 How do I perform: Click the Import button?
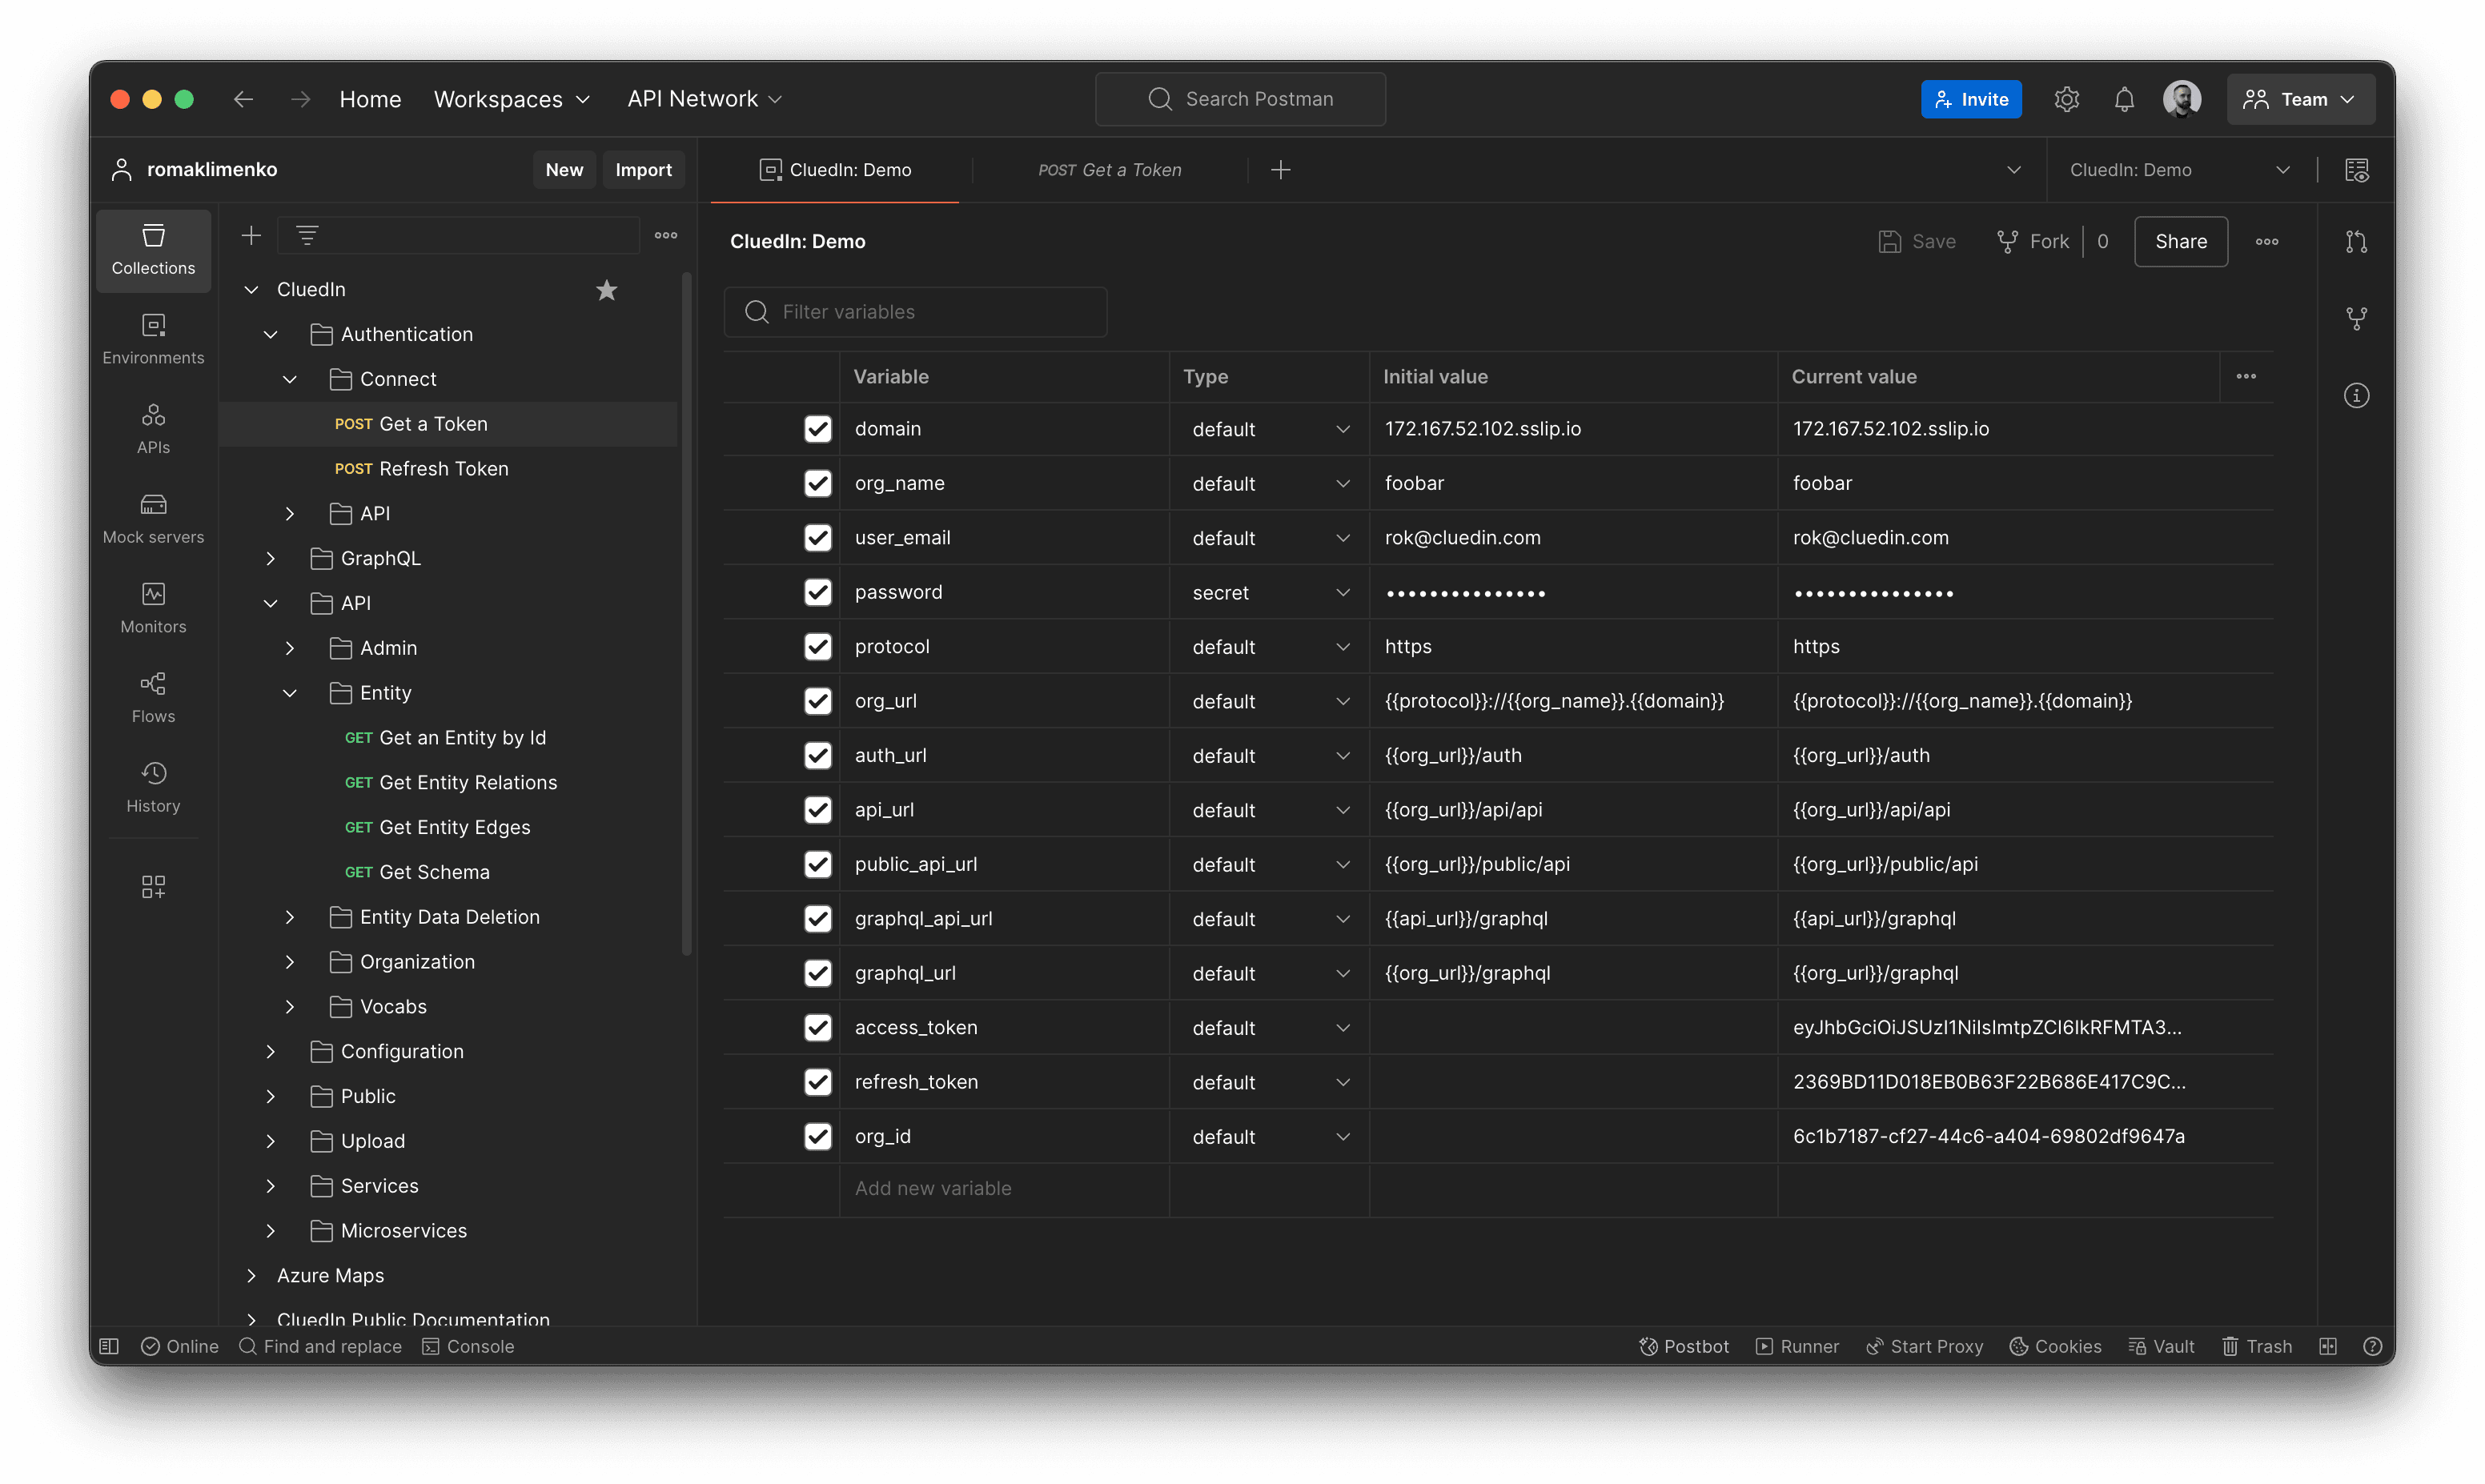[643, 170]
